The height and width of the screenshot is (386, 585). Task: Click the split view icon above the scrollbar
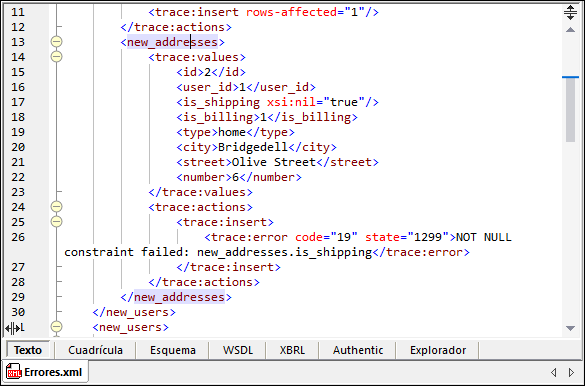coord(570,12)
